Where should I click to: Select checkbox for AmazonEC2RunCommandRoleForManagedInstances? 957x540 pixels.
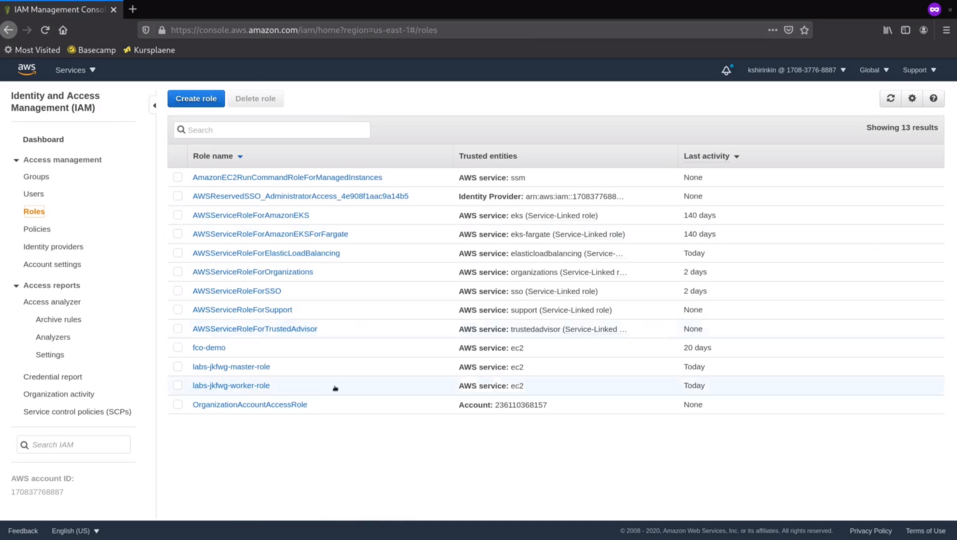pos(178,177)
